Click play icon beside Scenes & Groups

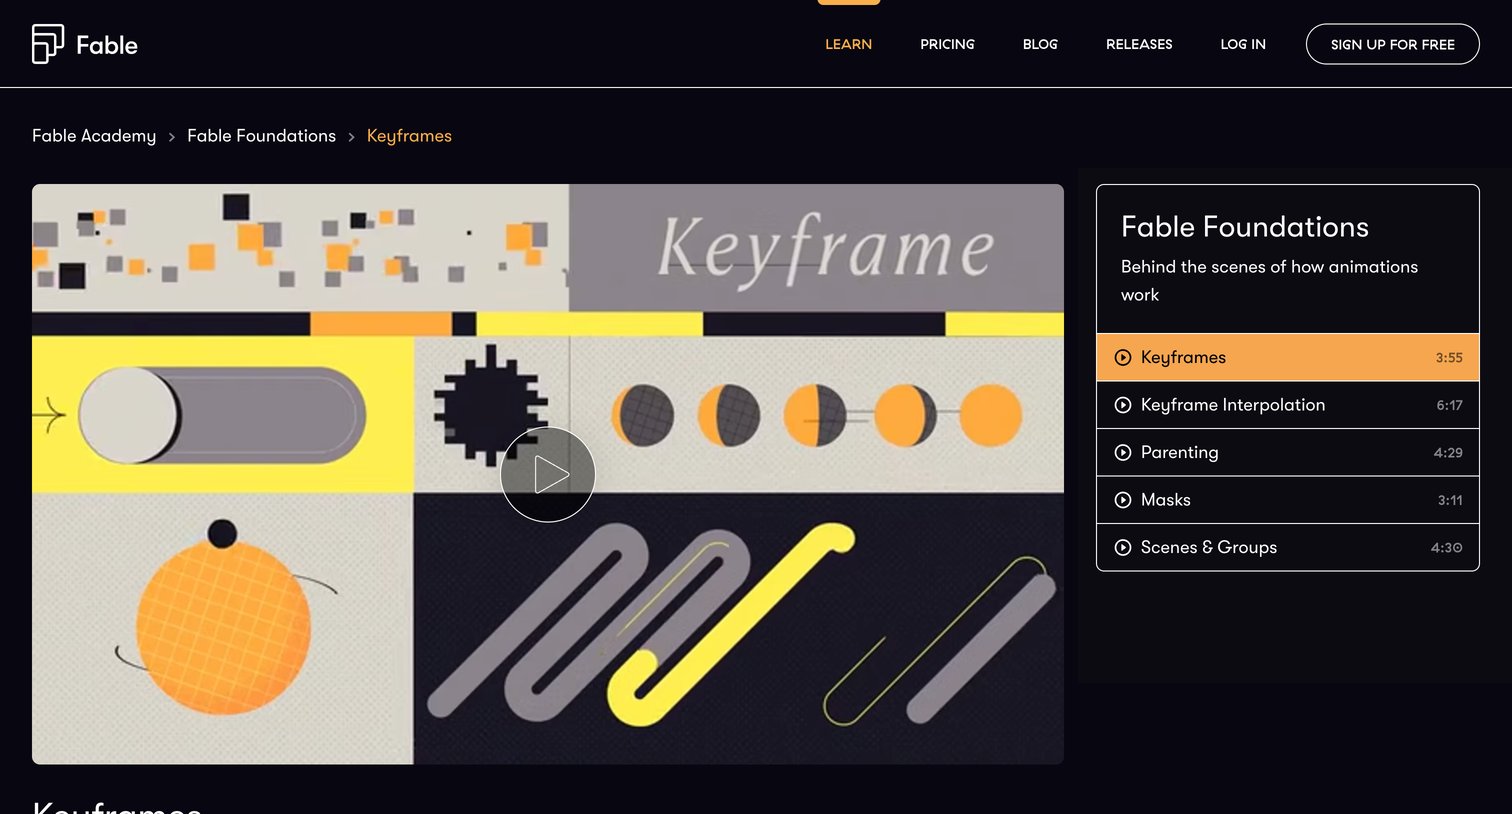[x=1123, y=547]
